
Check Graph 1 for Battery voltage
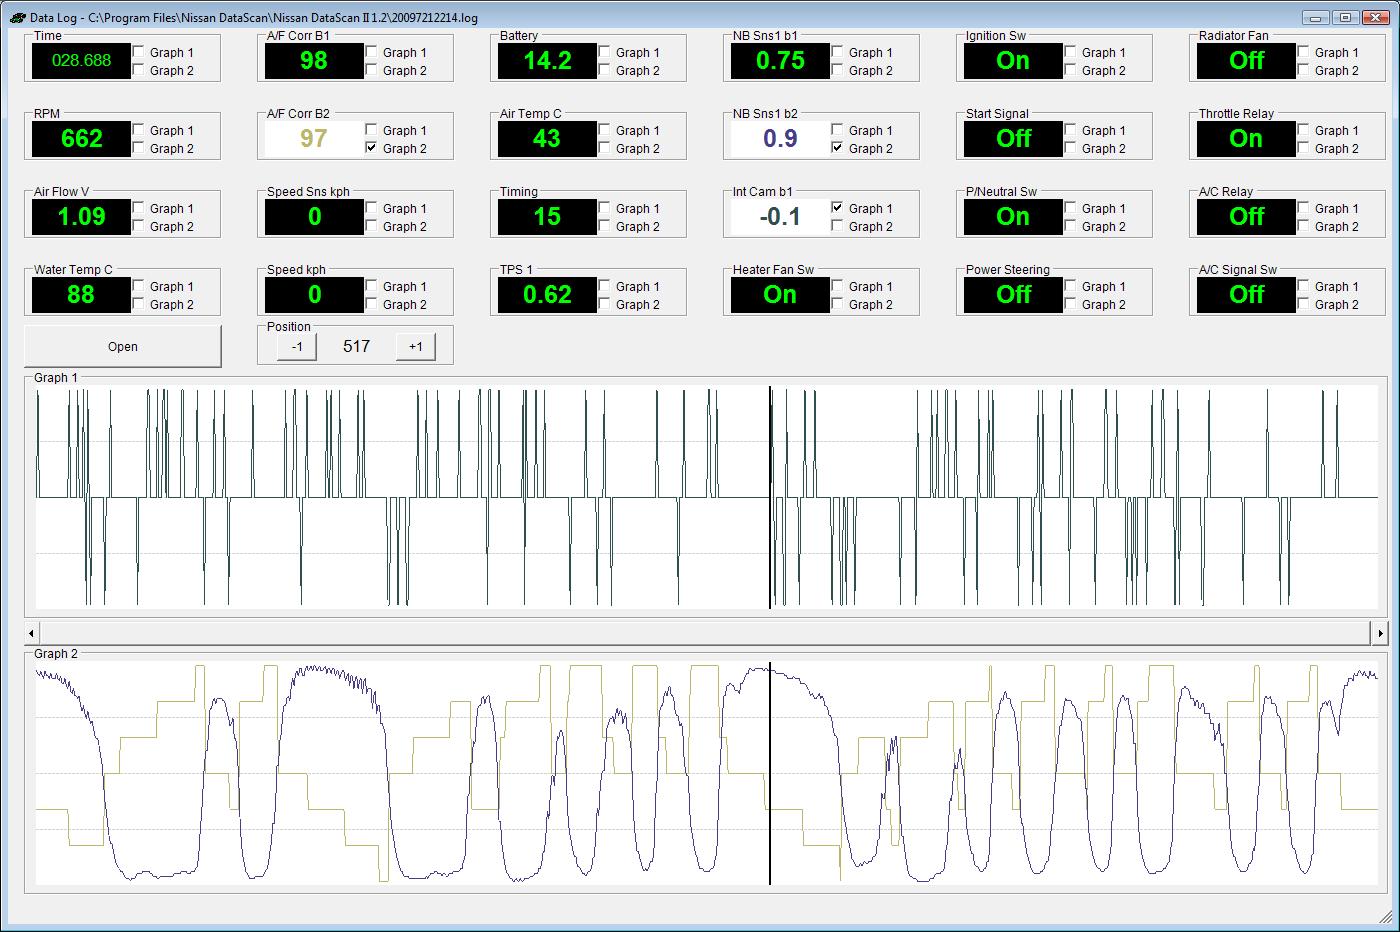[605, 53]
